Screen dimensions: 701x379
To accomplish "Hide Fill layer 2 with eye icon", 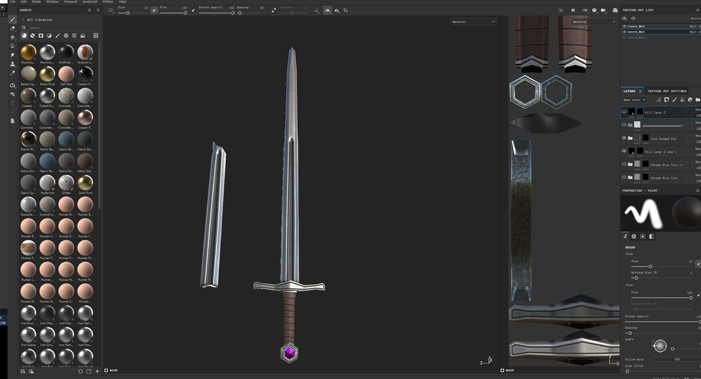I will (x=624, y=112).
